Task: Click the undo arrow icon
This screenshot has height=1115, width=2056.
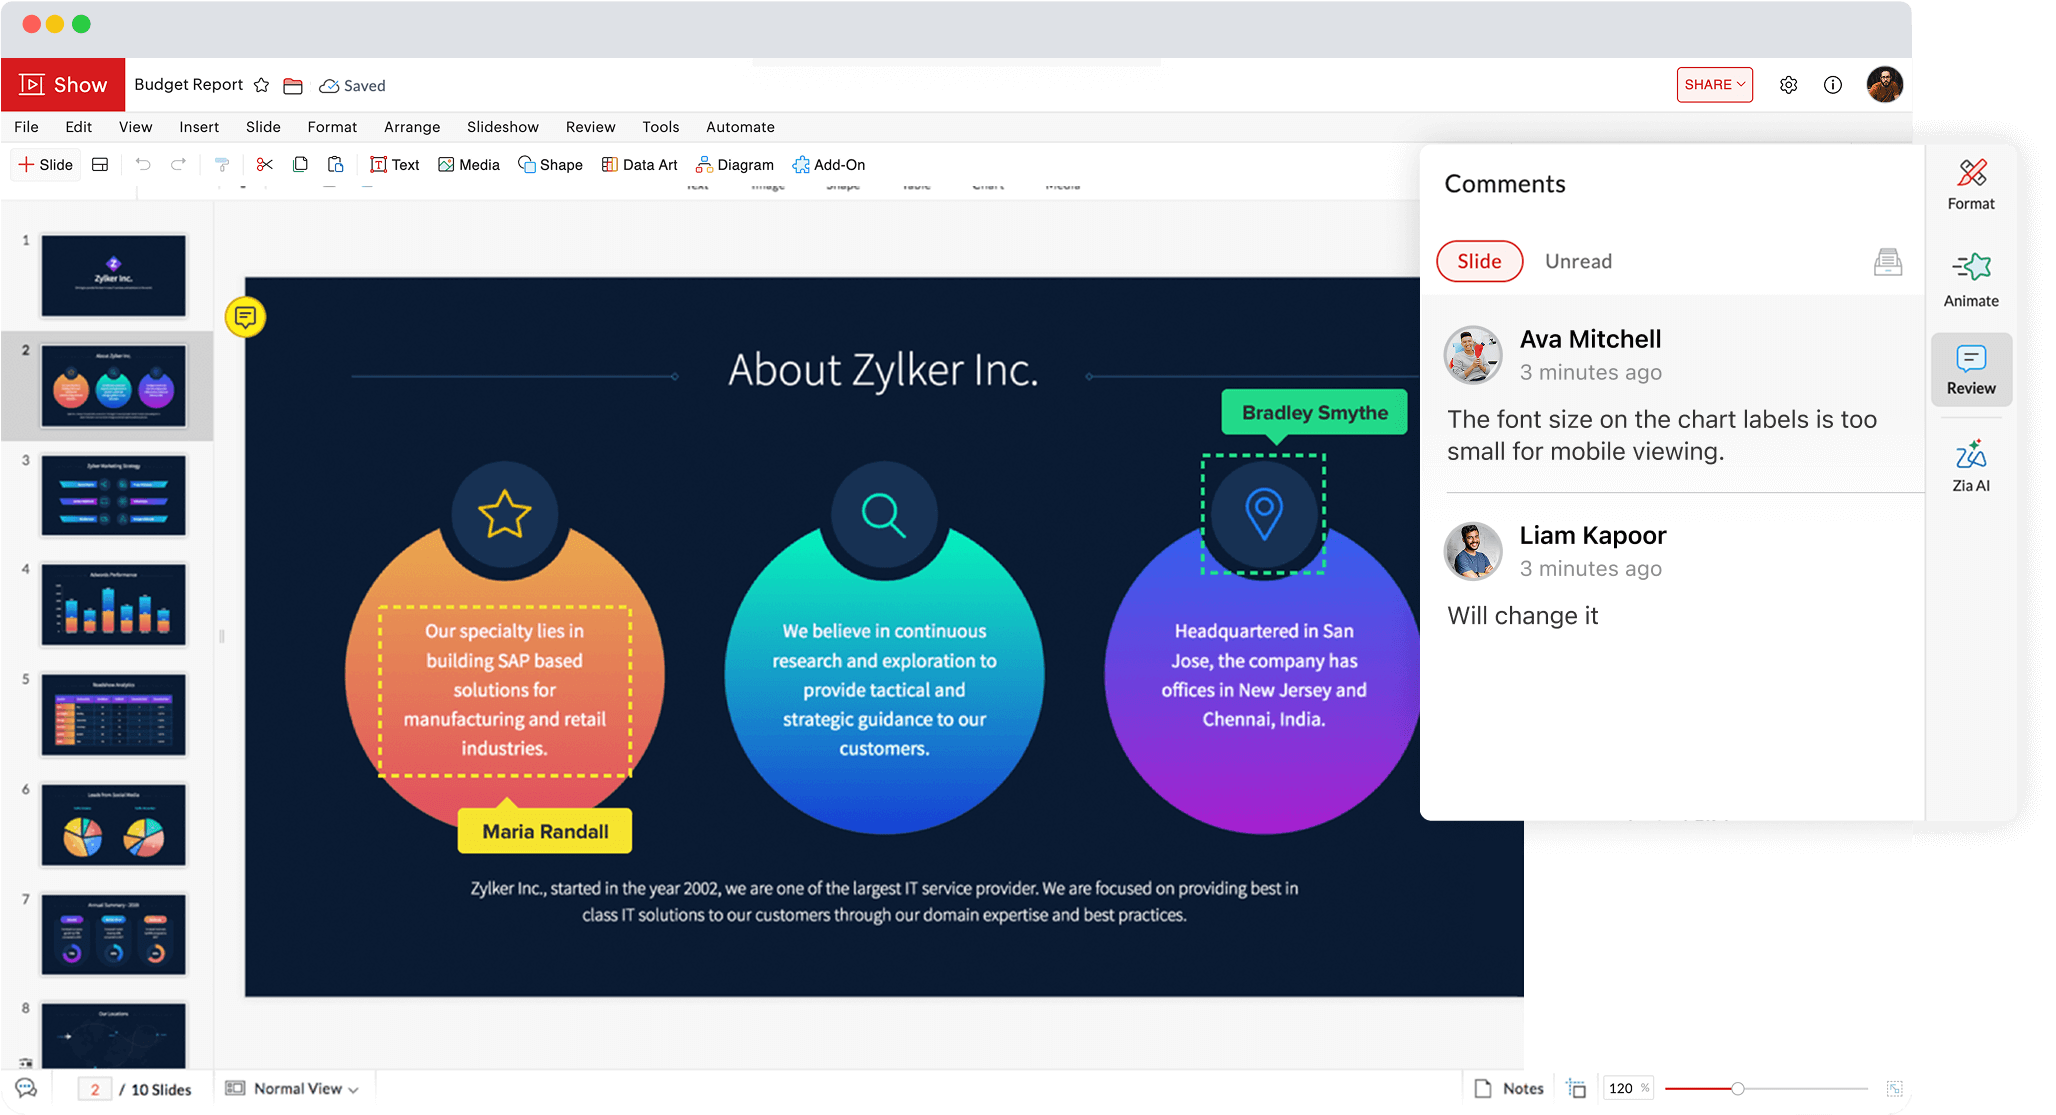Action: pyautogui.click(x=143, y=165)
